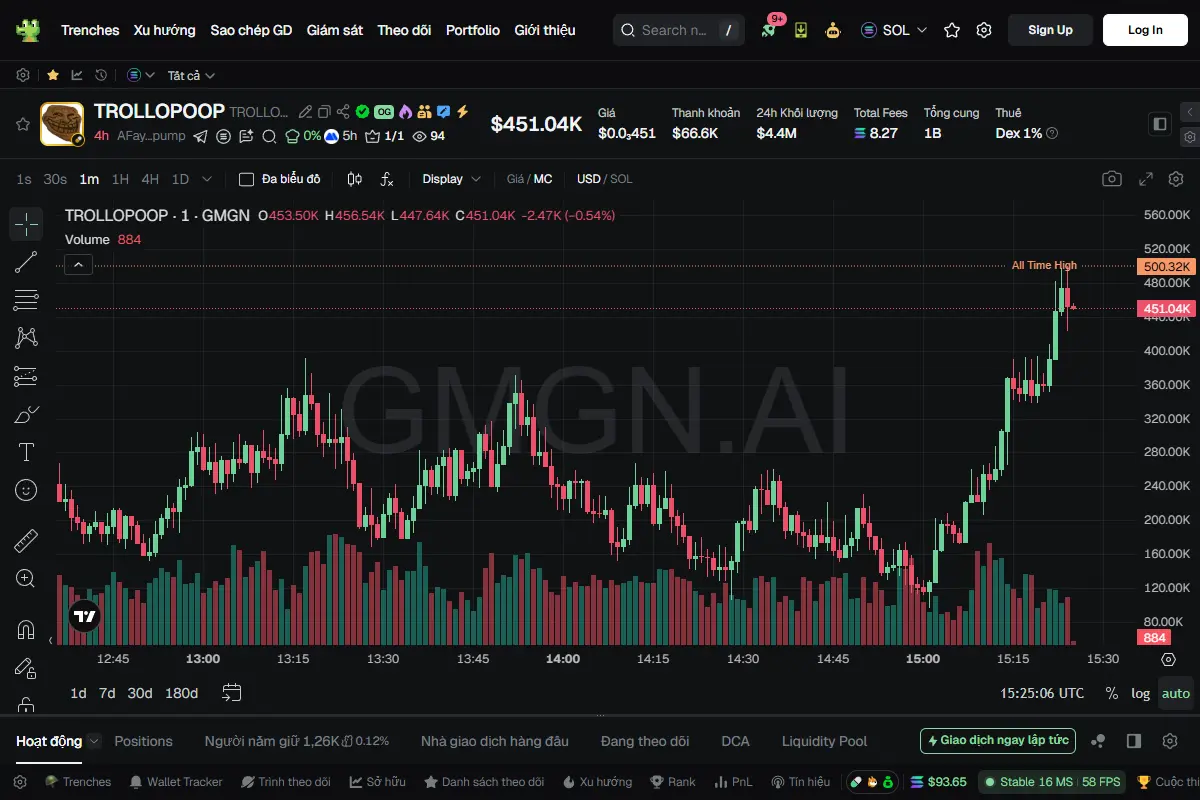Open Wallet Tracker in bottom bar

(176, 782)
